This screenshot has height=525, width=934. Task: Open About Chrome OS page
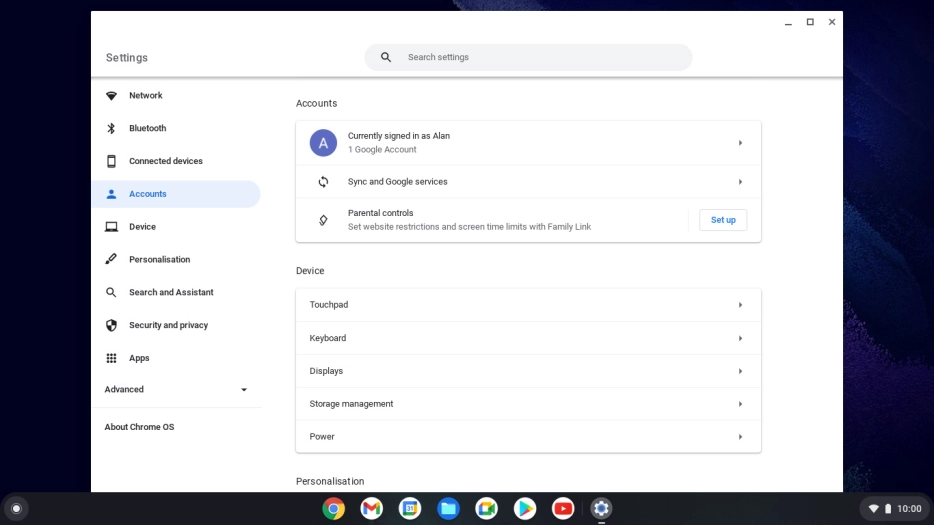(x=139, y=427)
